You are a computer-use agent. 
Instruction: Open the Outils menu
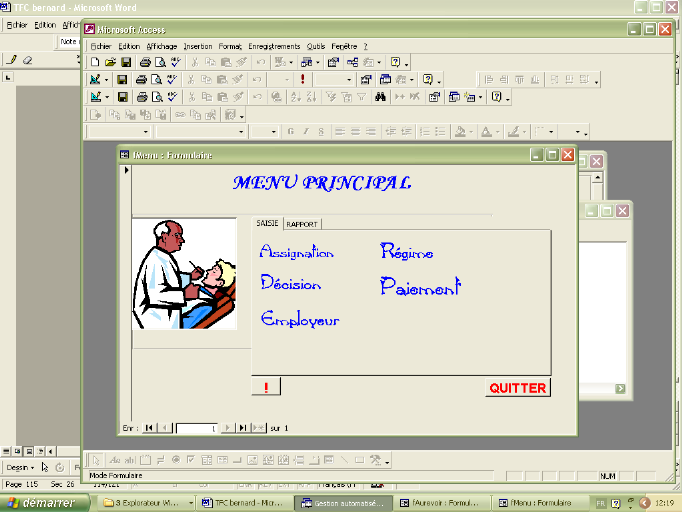coord(316,47)
